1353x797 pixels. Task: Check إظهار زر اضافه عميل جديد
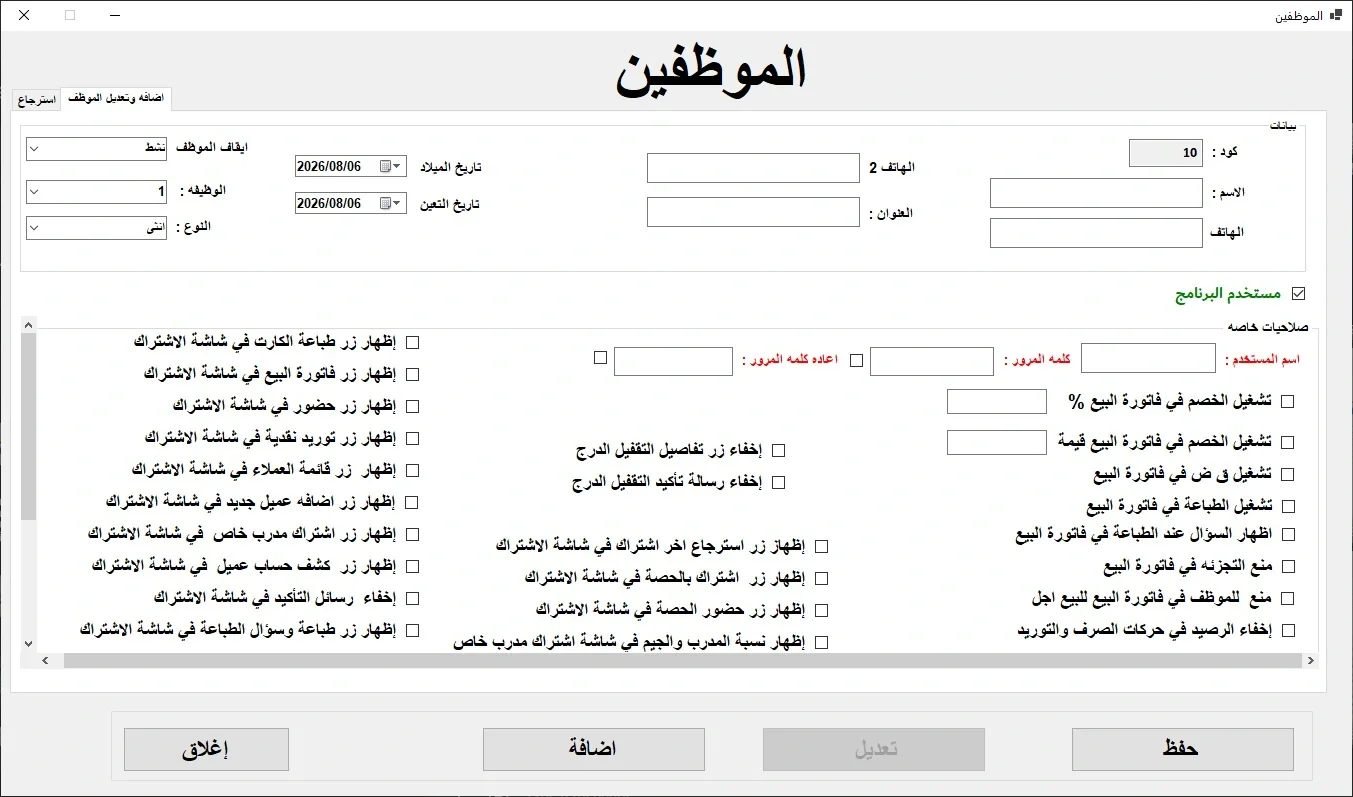tap(412, 502)
